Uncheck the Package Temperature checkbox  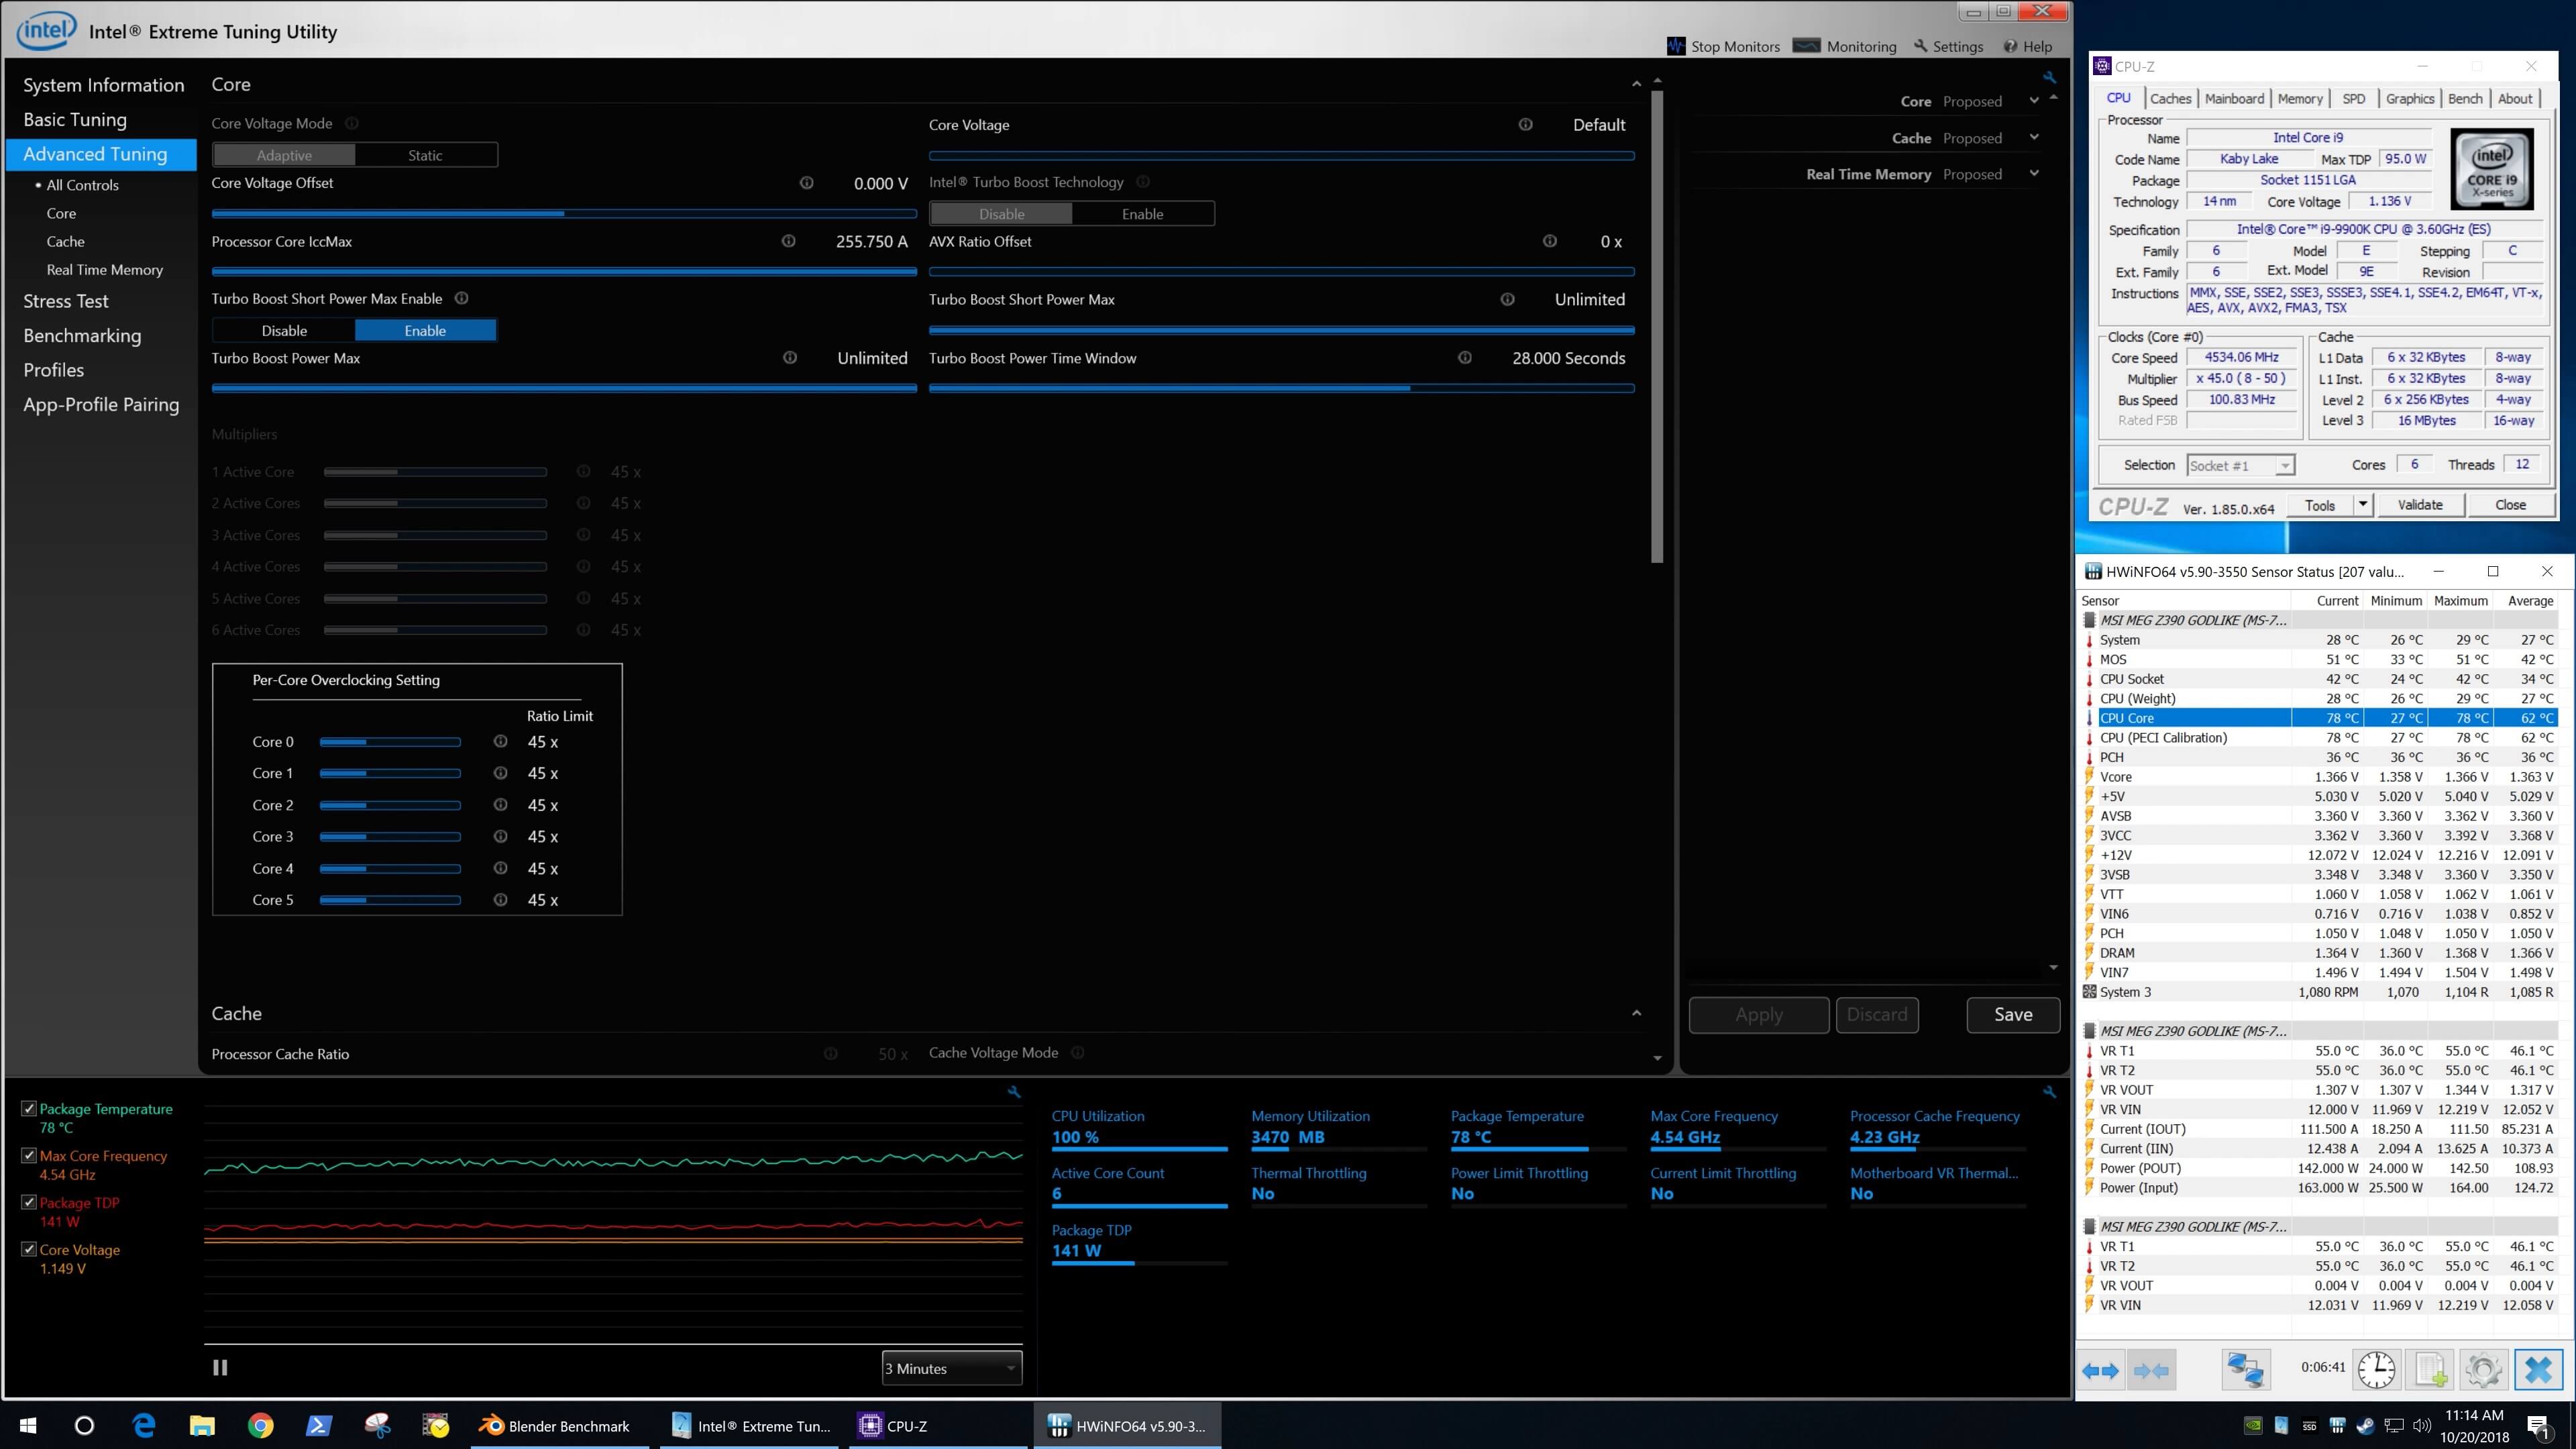tap(29, 1108)
